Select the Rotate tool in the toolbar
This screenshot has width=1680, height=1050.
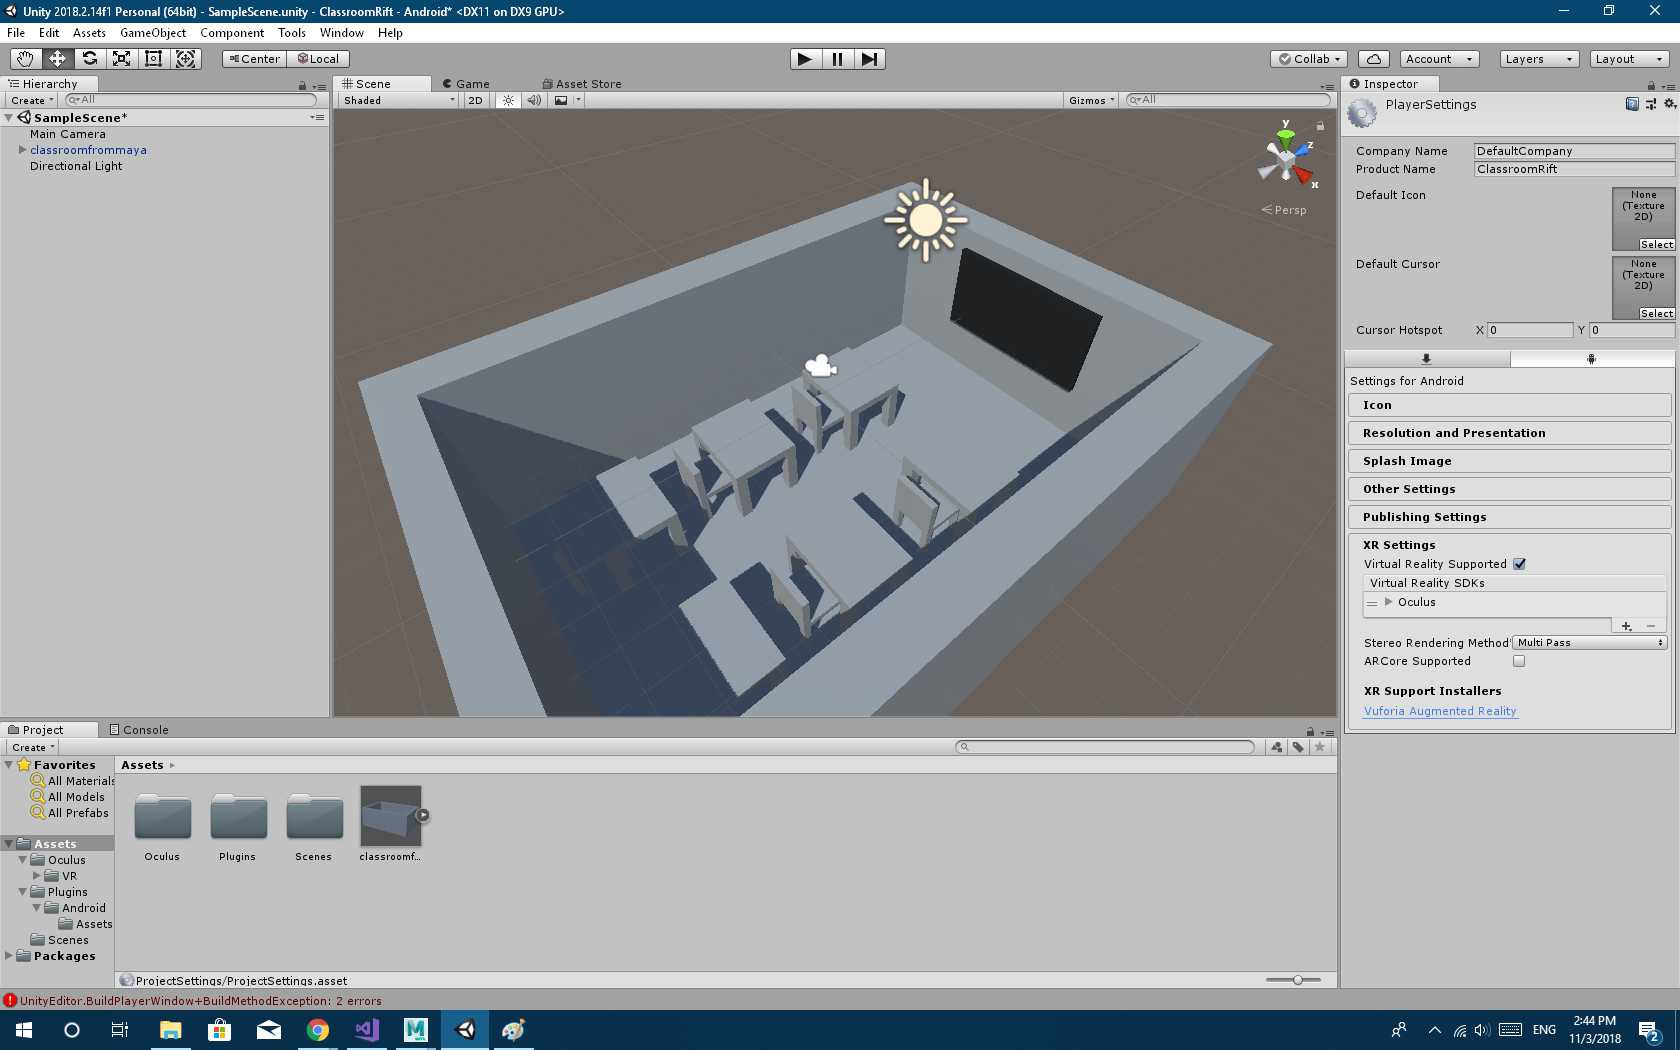89,59
